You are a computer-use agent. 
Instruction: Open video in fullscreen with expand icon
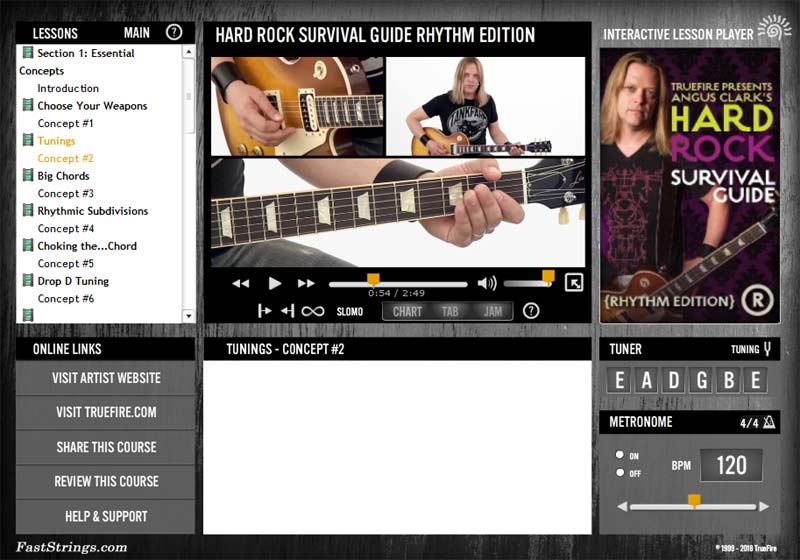pyautogui.click(x=574, y=282)
